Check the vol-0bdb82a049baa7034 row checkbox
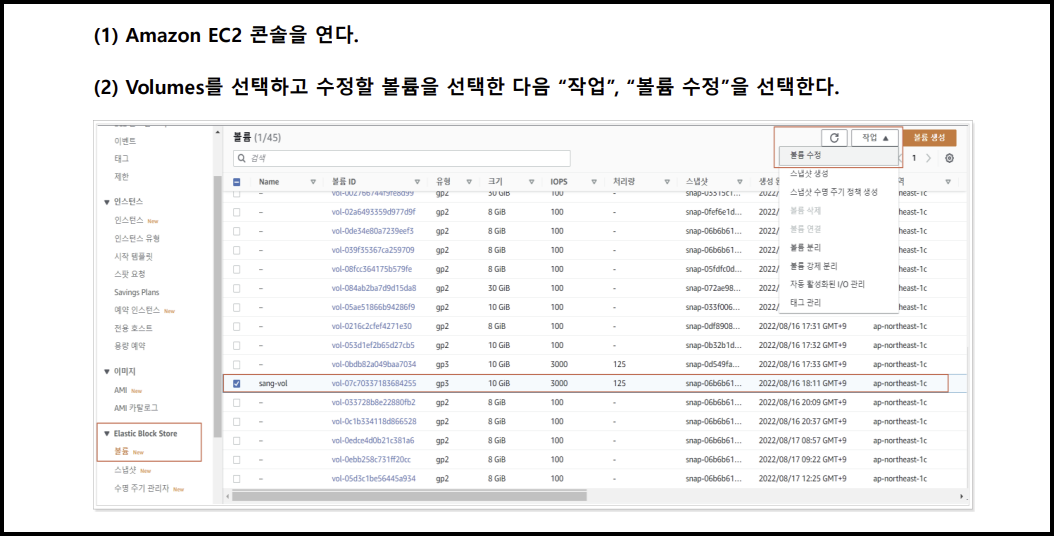This screenshot has width=1054, height=536. coord(237,364)
